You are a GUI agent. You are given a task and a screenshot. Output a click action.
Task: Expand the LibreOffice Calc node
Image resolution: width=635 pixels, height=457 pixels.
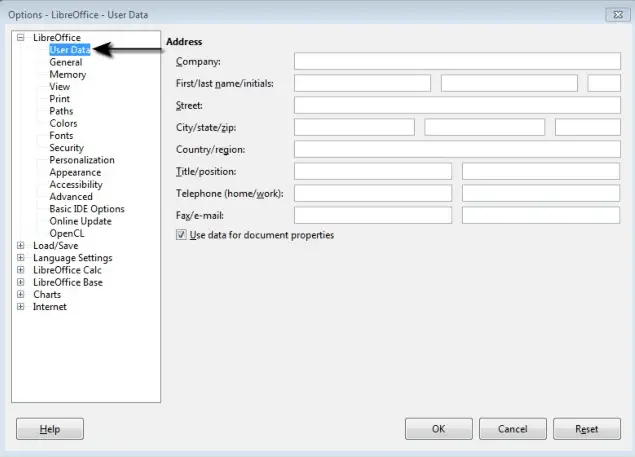click(x=21, y=270)
